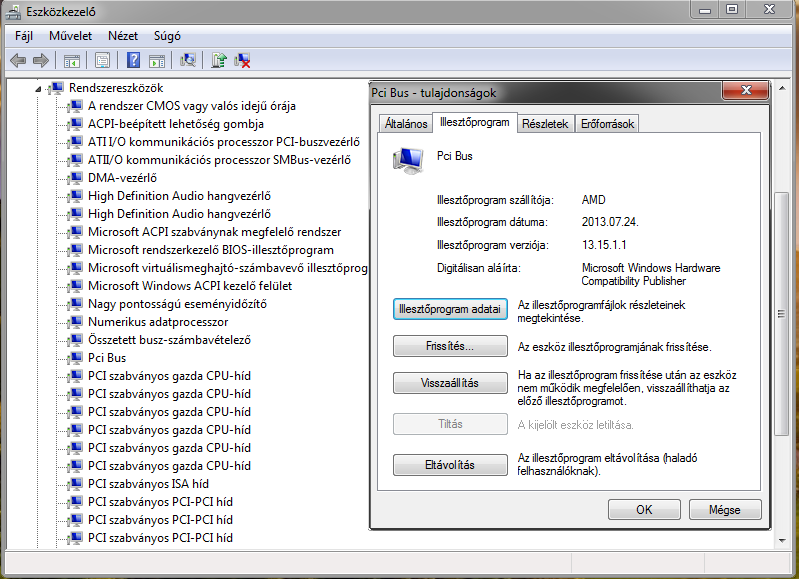Click Microsoft Windows Hardware Compatibility Publisher text
Image resolution: width=799 pixels, height=579 pixels.
point(651,274)
